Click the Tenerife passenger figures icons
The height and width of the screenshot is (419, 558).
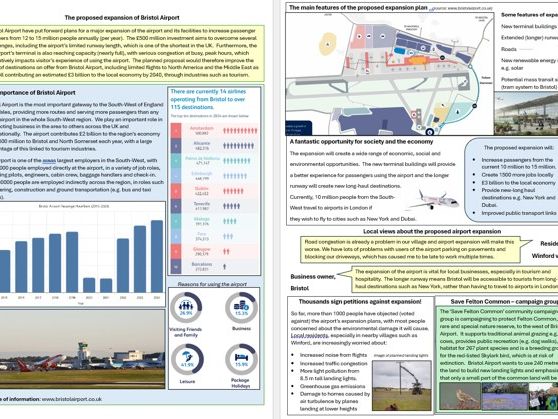(232, 206)
